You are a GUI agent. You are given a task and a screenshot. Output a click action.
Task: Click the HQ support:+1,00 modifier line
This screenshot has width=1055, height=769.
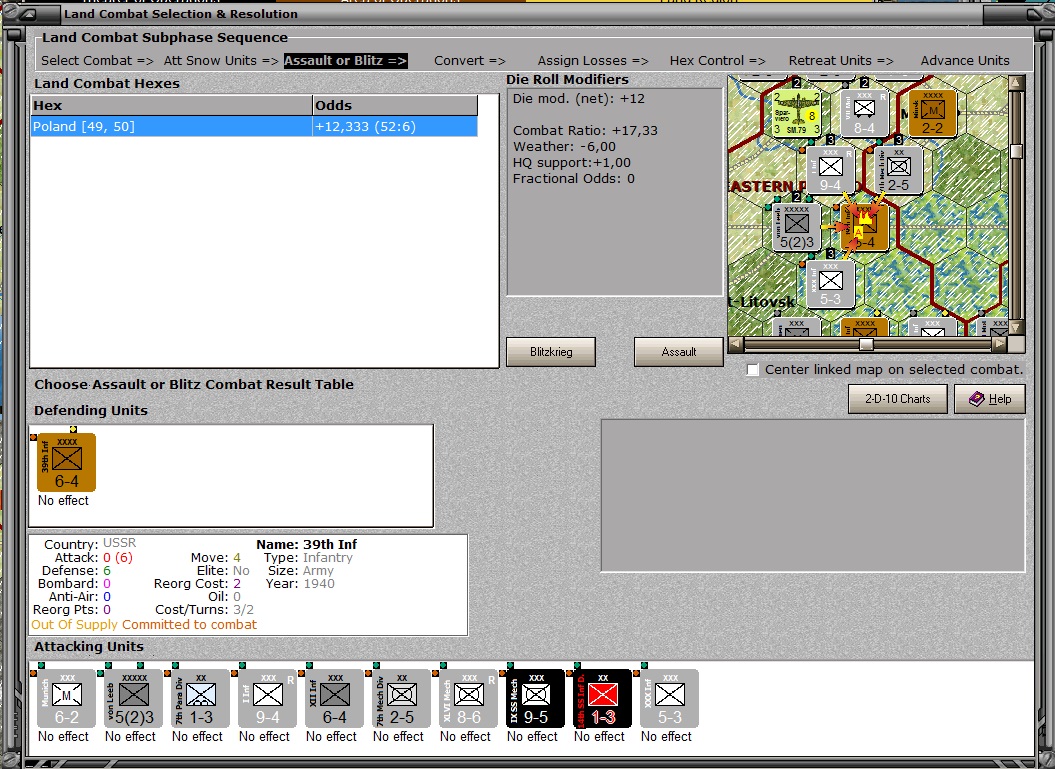tap(571, 163)
